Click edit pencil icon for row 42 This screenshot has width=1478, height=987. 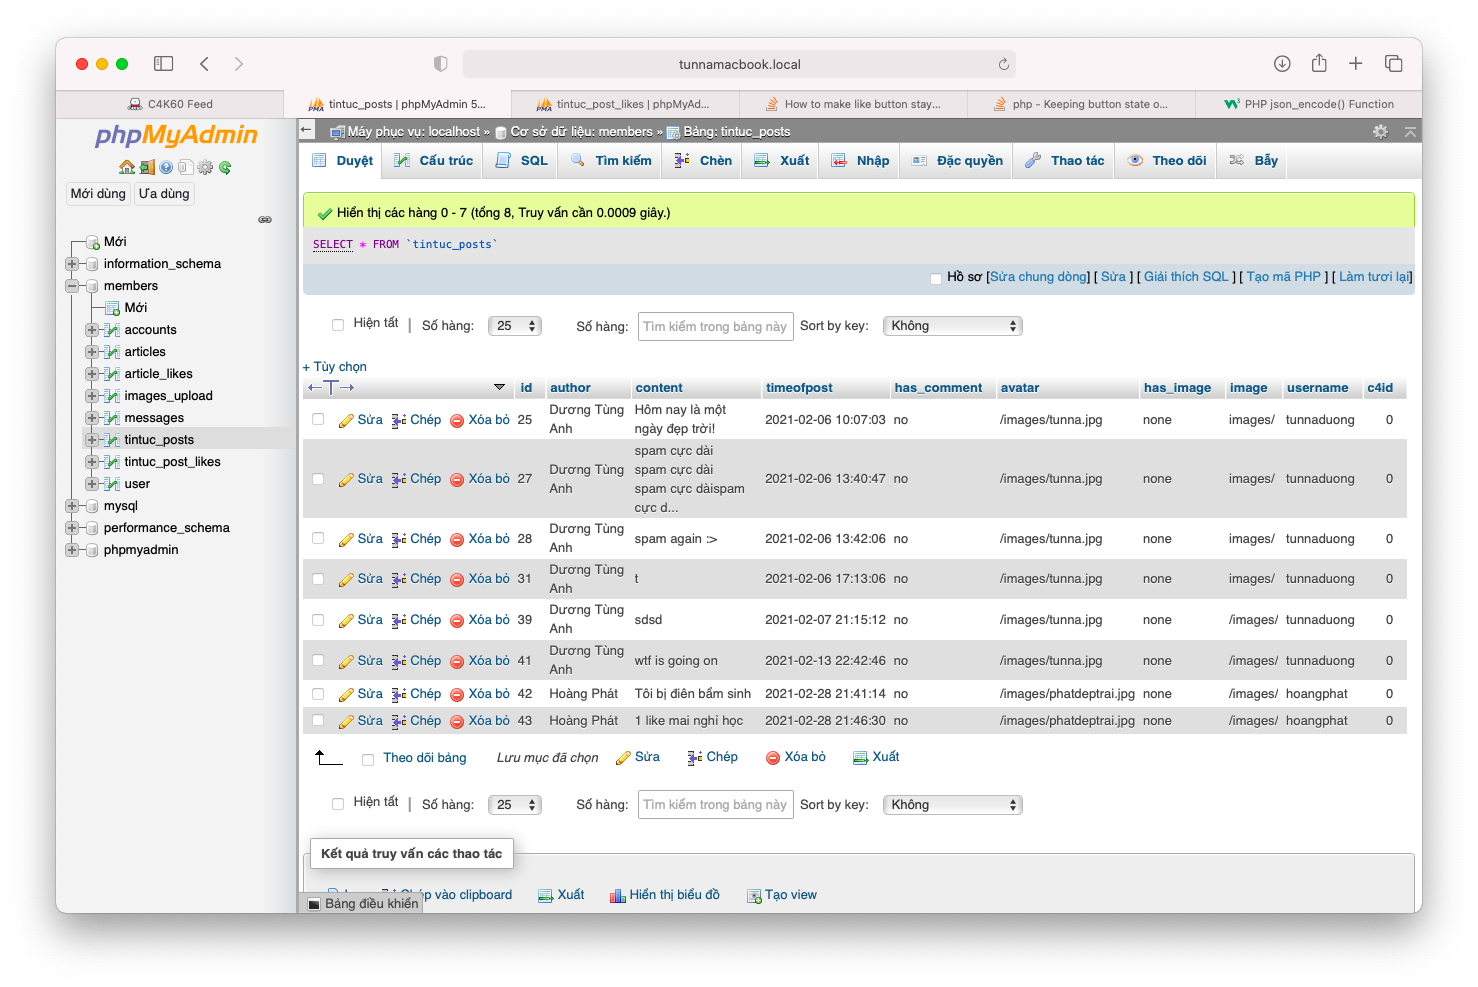coord(346,694)
